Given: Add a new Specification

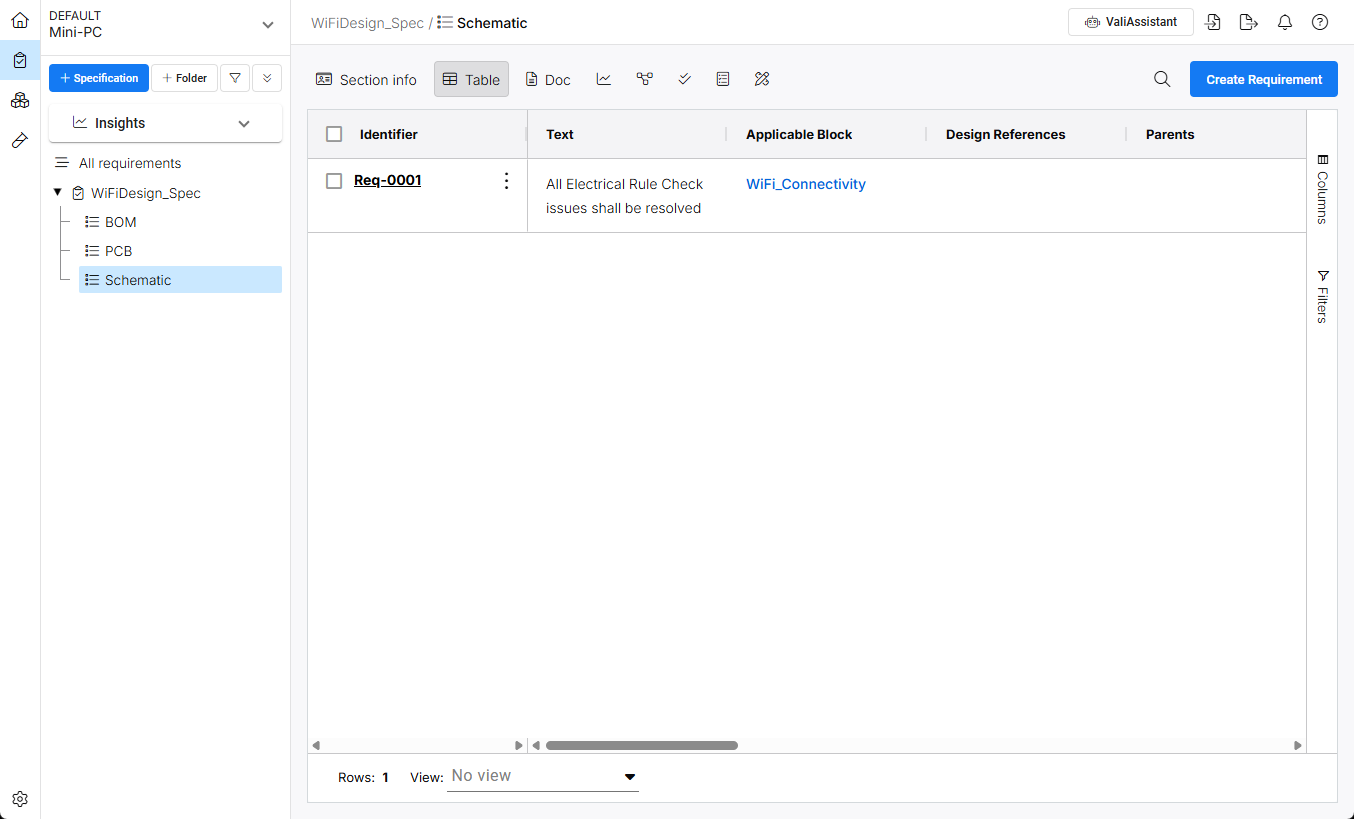Looking at the screenshot, I should click(99, 78).
